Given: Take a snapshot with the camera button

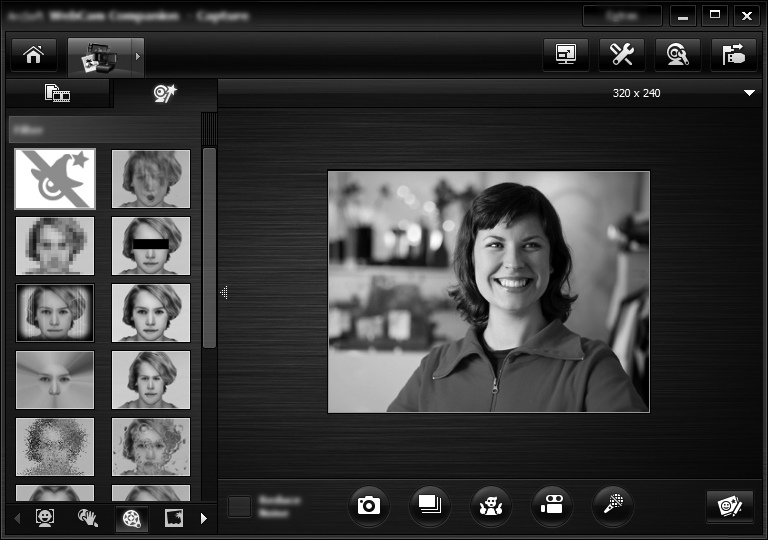Looking at the screenshot, I should click(x=369, y=506).
